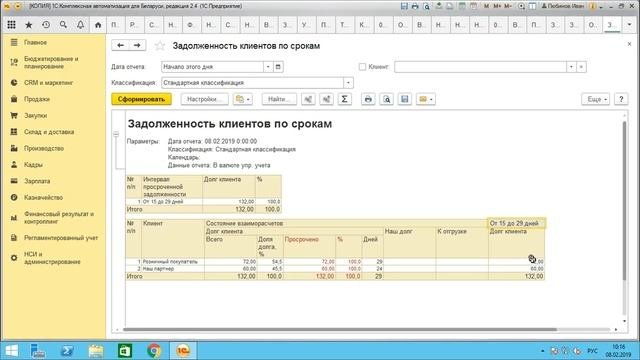Viewport: 640px width, 360px height.
Task: Open the Еще menu dropdown
Action: (596, 99)
